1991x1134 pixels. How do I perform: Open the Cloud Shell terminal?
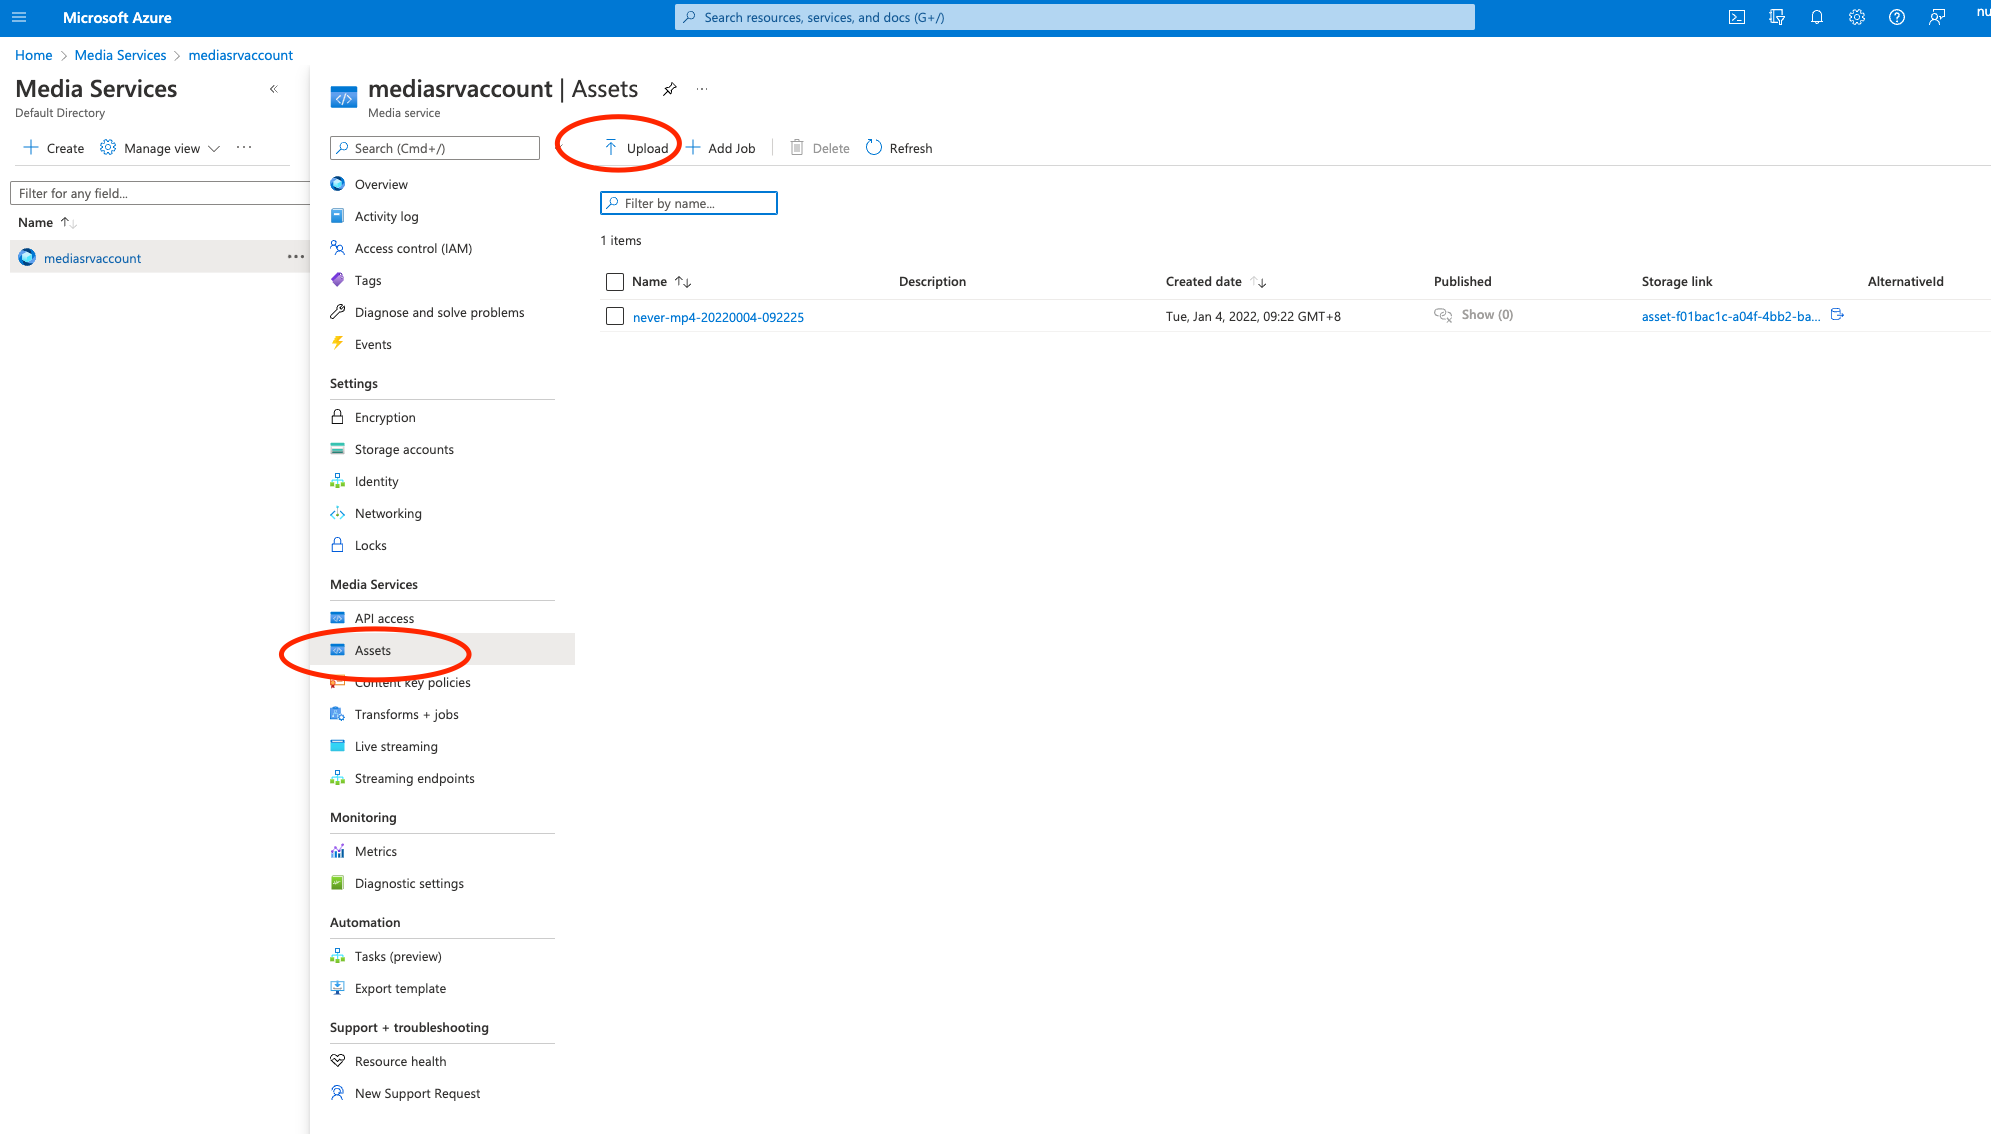(x=1737, y=17)
